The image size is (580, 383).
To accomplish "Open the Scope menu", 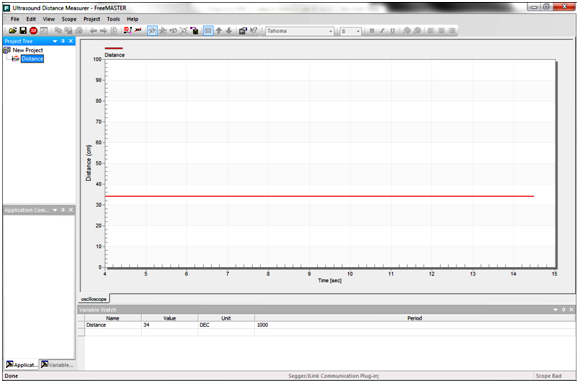I will 69,19.
